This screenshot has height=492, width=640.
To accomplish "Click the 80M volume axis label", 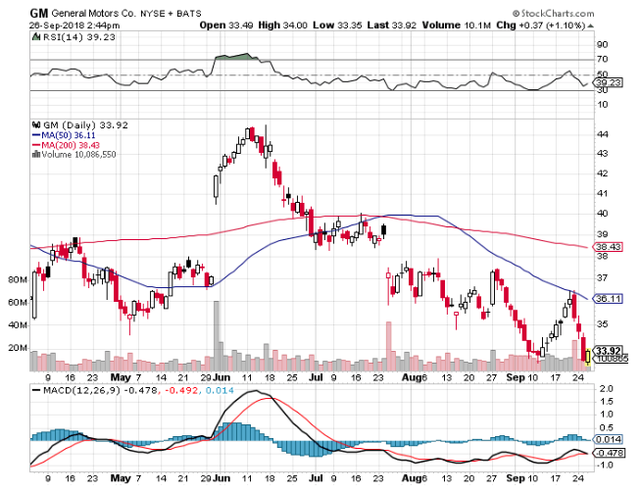I will pyautogui.click(x=18, y=280).
